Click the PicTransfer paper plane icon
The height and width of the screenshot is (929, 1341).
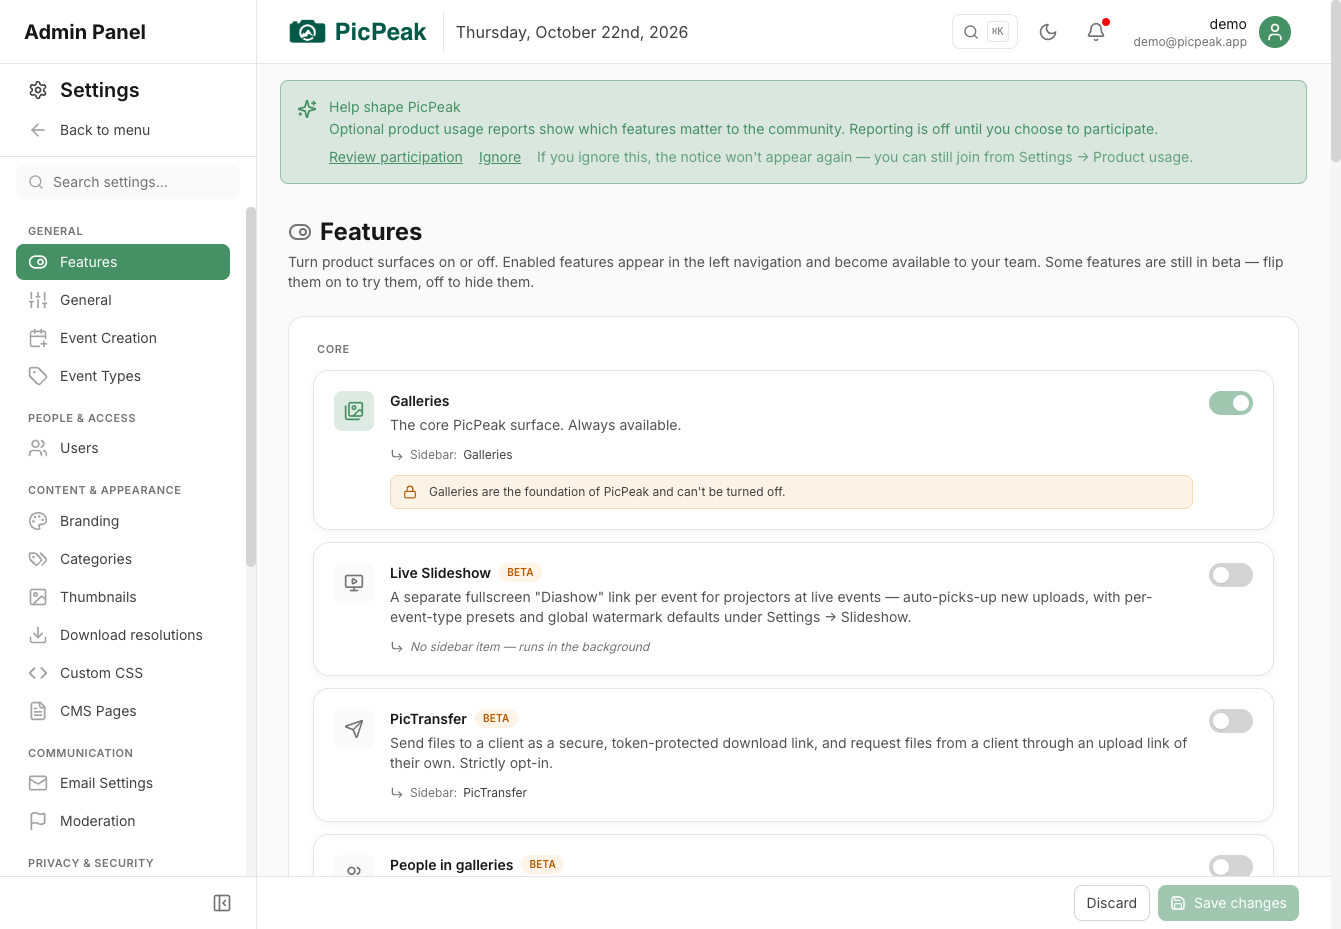[x=354, y=729]
